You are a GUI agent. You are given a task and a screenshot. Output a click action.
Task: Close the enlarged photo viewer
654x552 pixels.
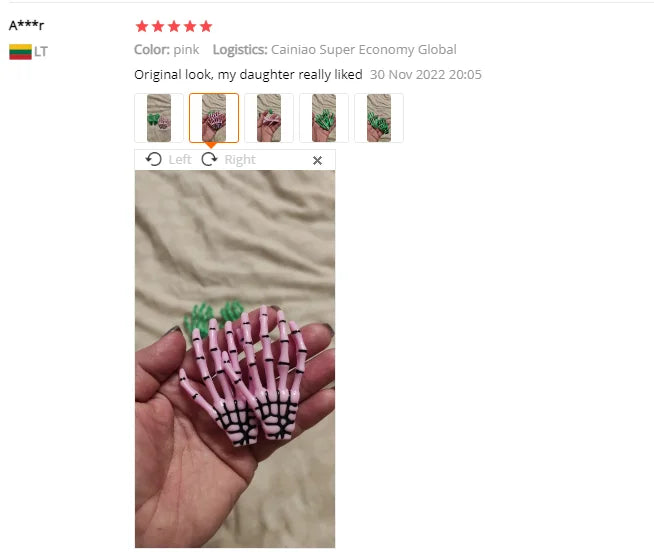point(317,160)
